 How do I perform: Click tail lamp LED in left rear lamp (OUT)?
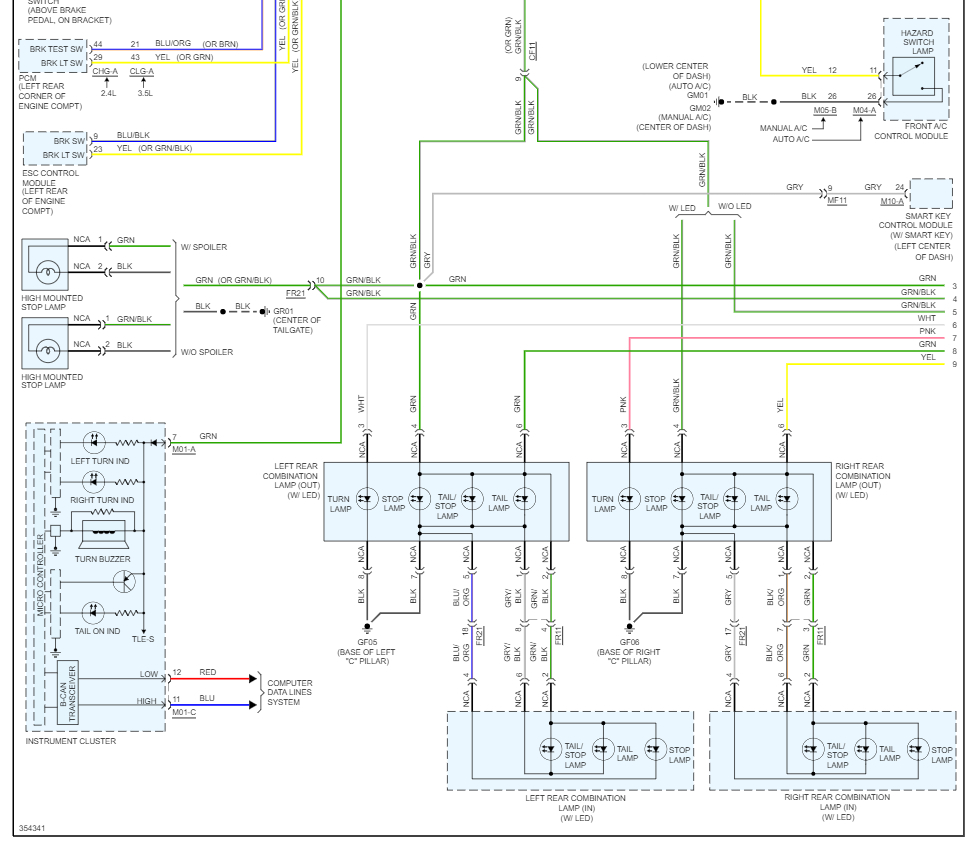[x=525, y=499]
